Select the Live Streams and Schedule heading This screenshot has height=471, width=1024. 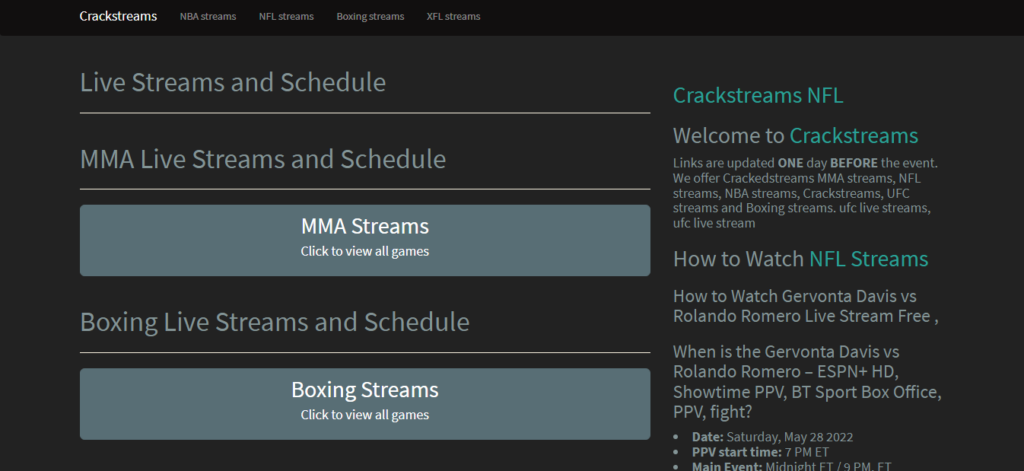pos(232,83)
